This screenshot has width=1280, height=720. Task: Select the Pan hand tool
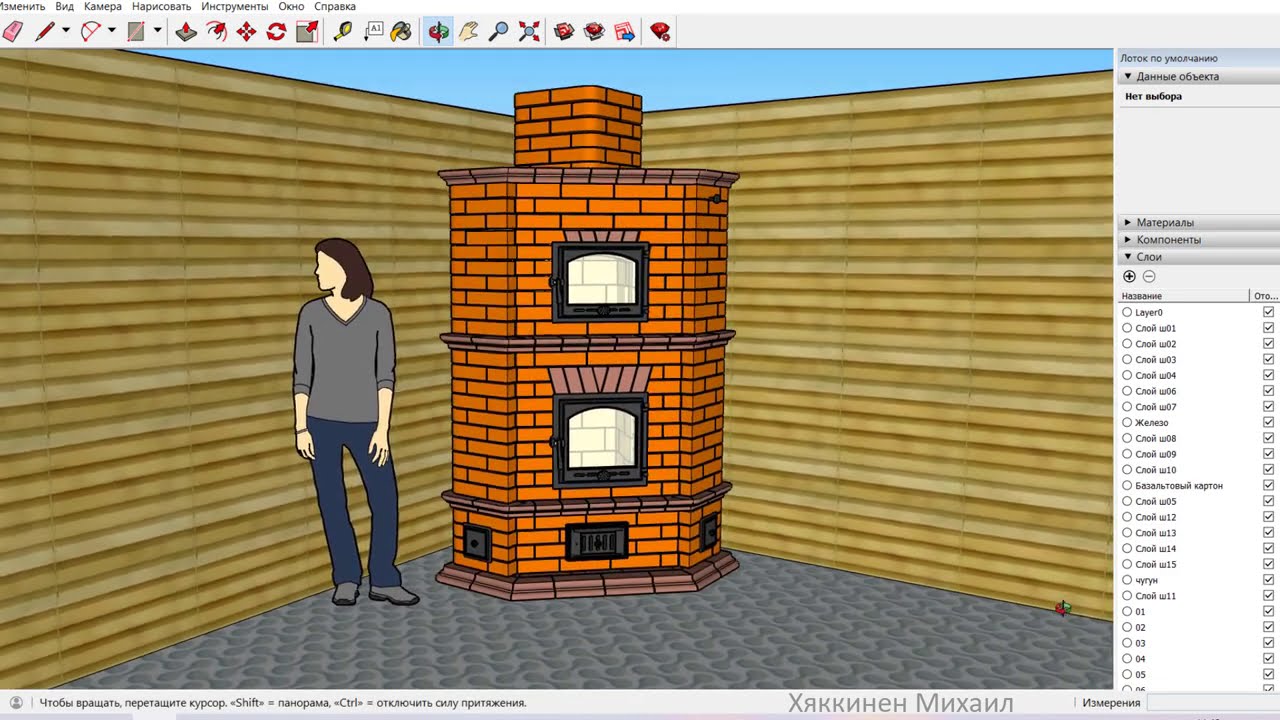[468, 32]
